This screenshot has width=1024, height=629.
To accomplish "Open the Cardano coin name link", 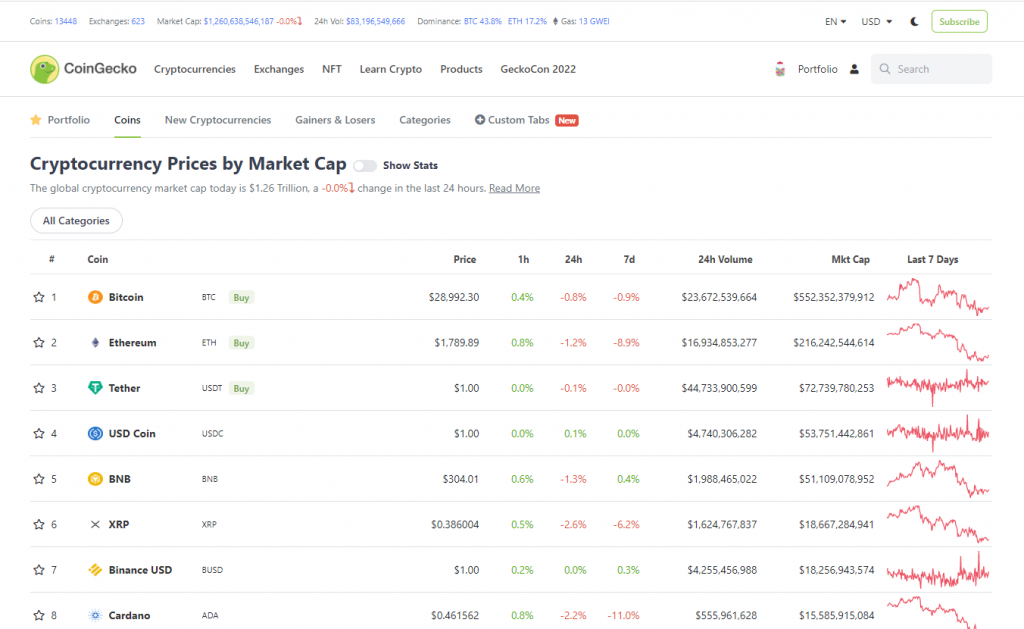I will pos(129,615).
